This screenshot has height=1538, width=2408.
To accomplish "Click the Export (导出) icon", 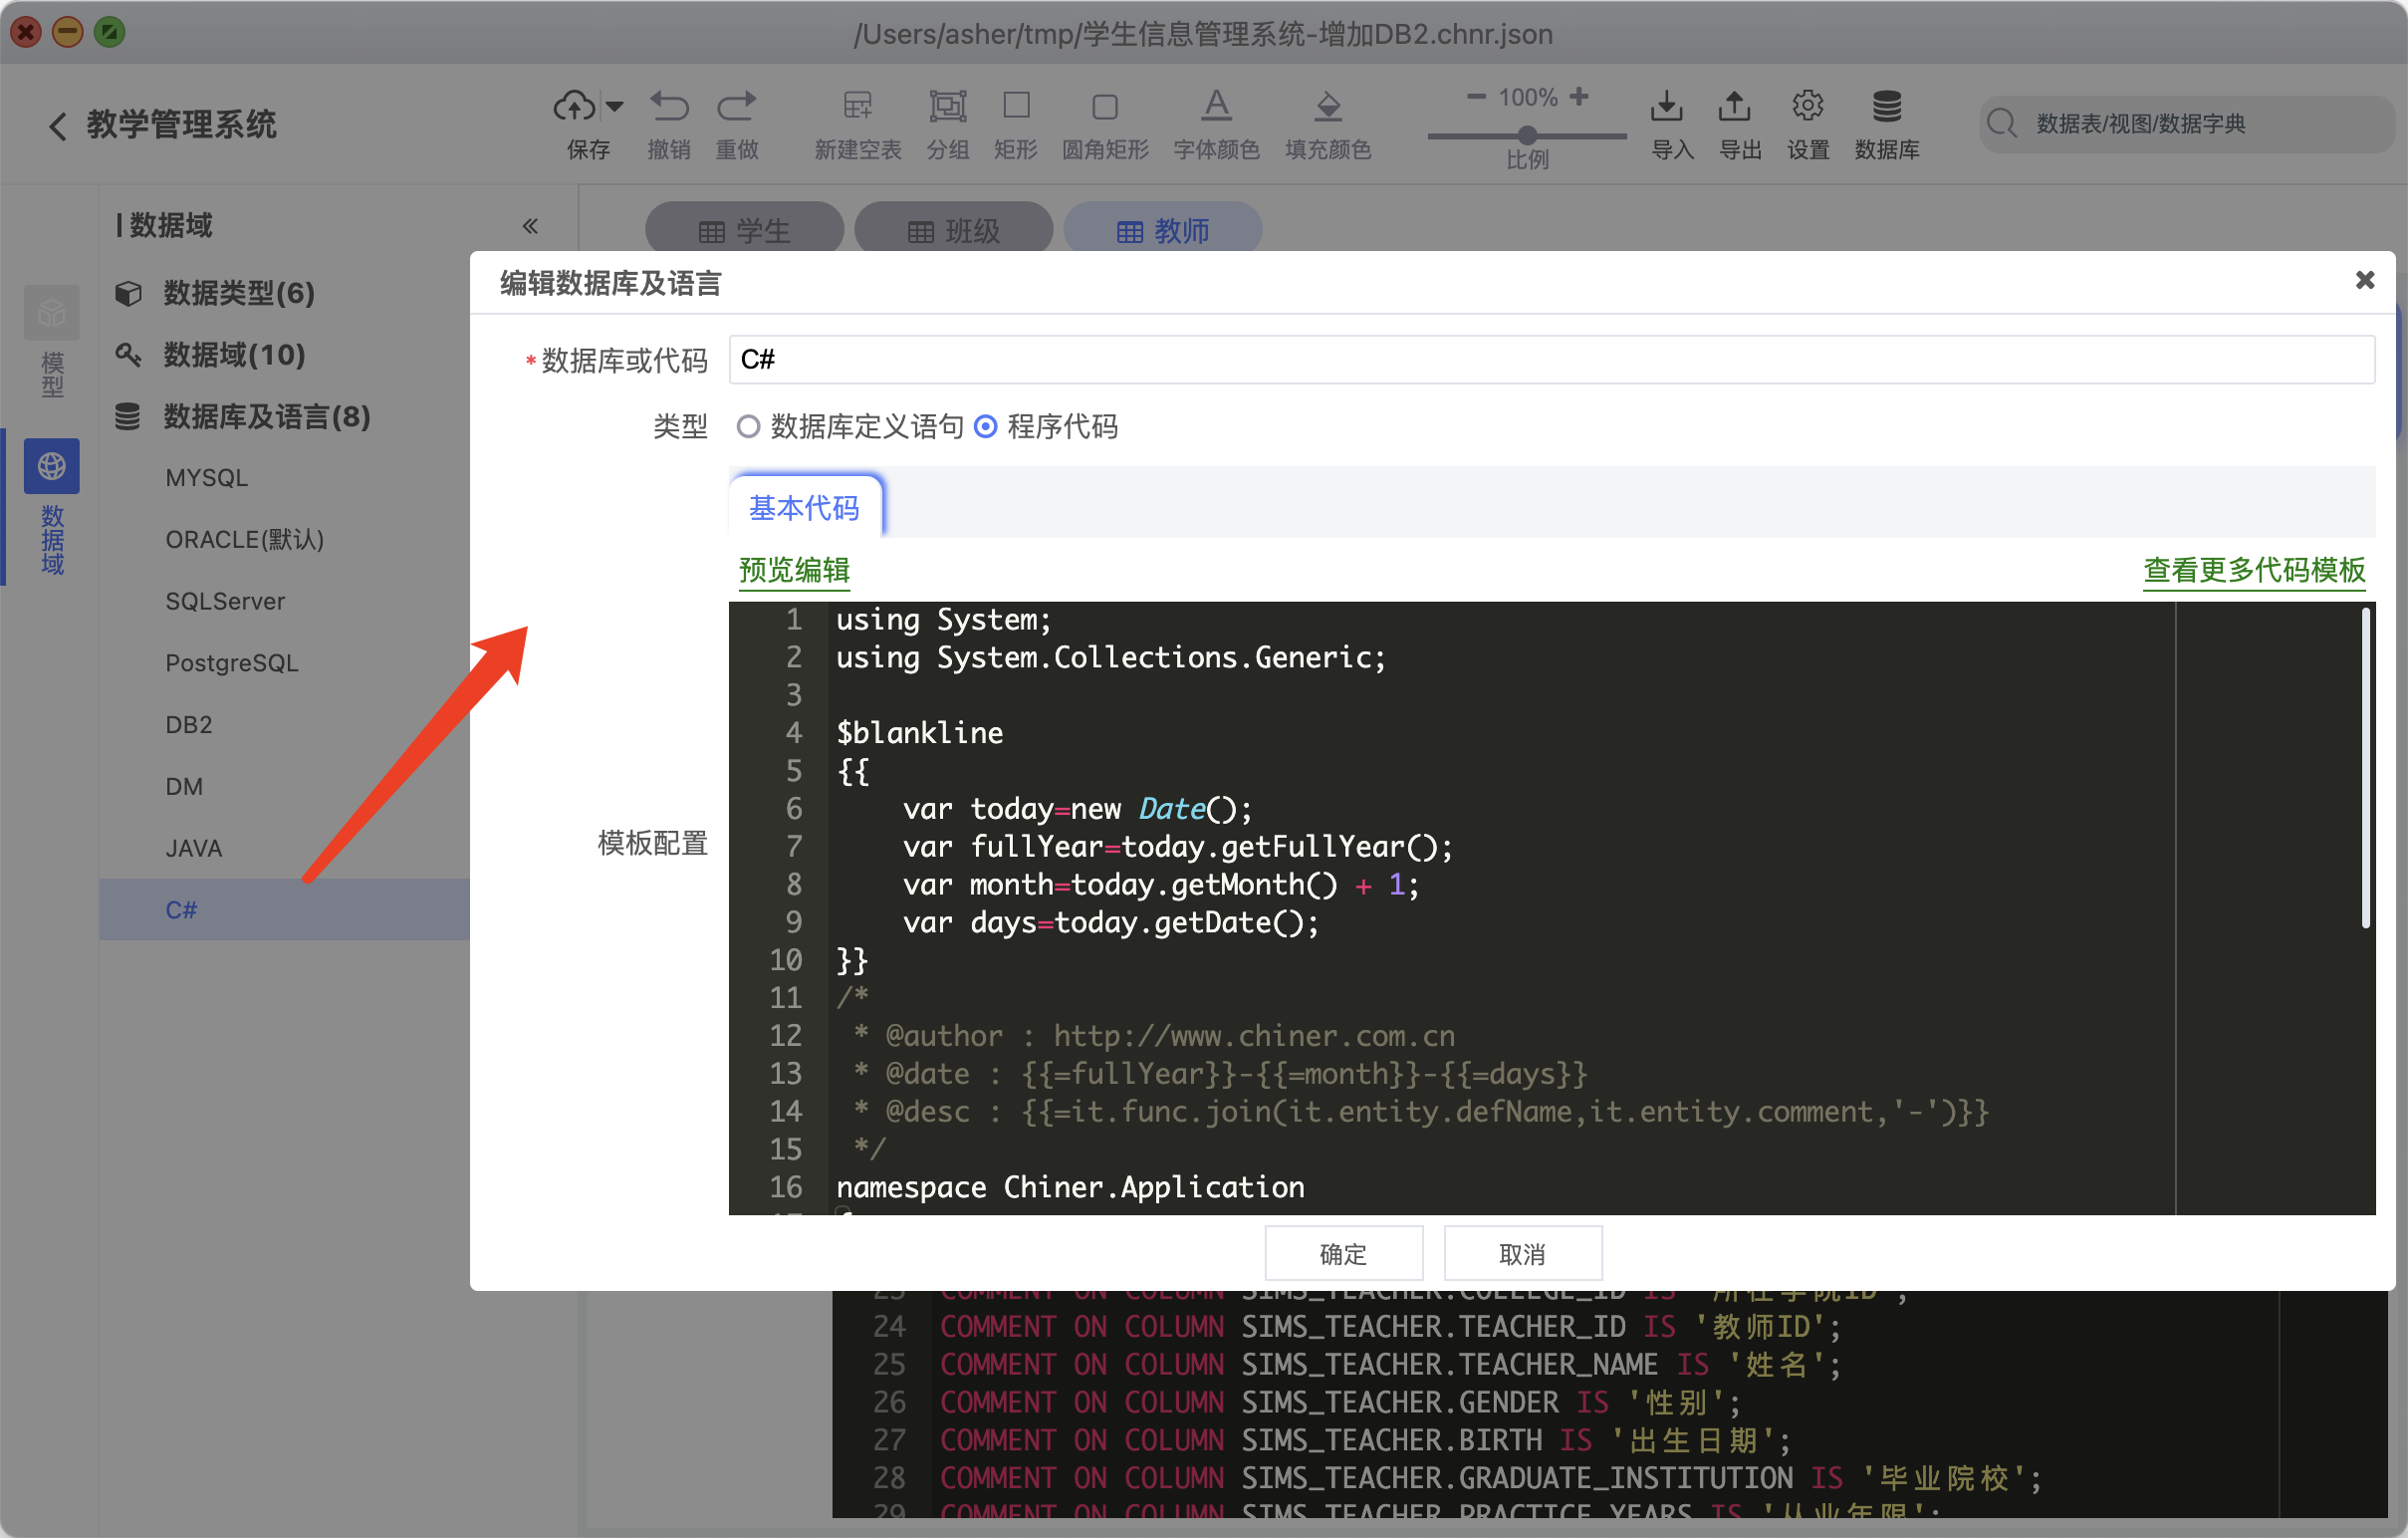I will click(1735, 105).
